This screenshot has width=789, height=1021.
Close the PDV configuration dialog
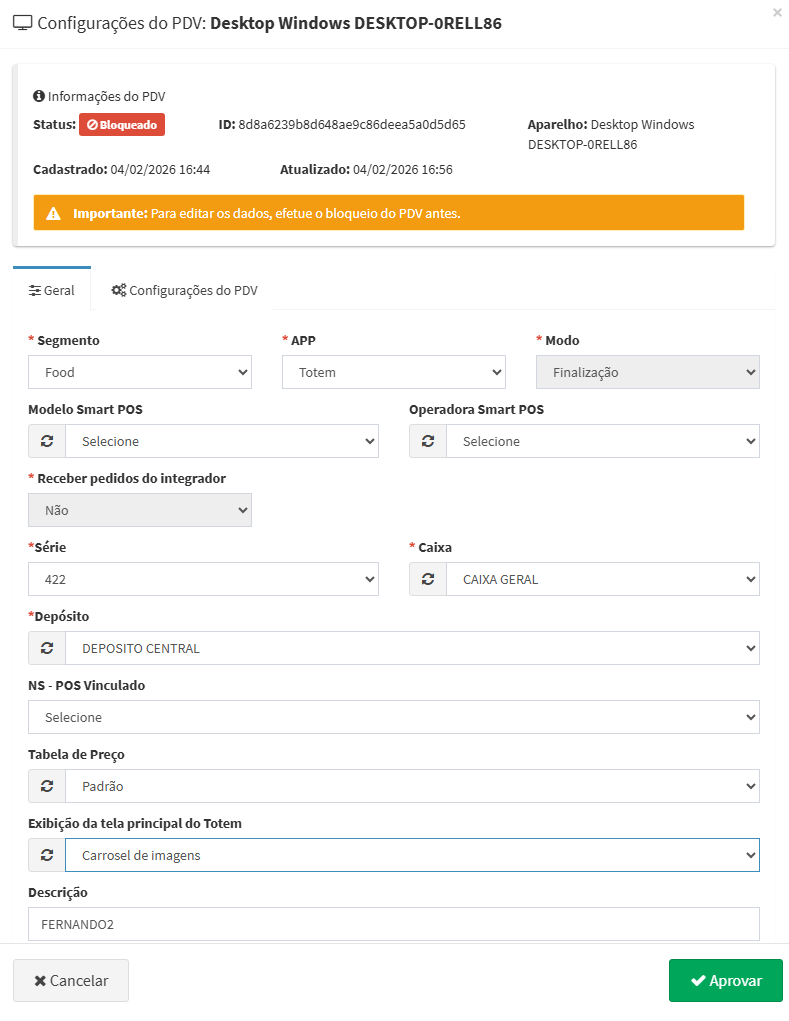click(x=777, y=13)
